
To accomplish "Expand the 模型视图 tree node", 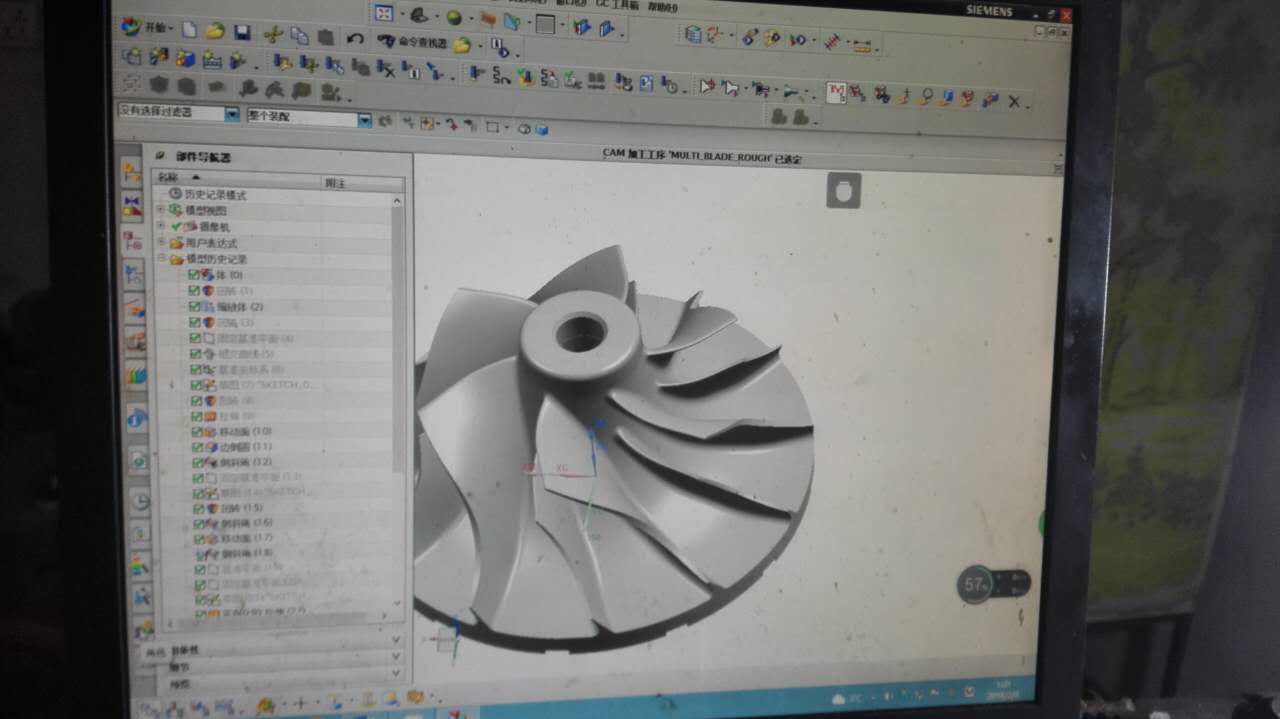I will [161, 210].
